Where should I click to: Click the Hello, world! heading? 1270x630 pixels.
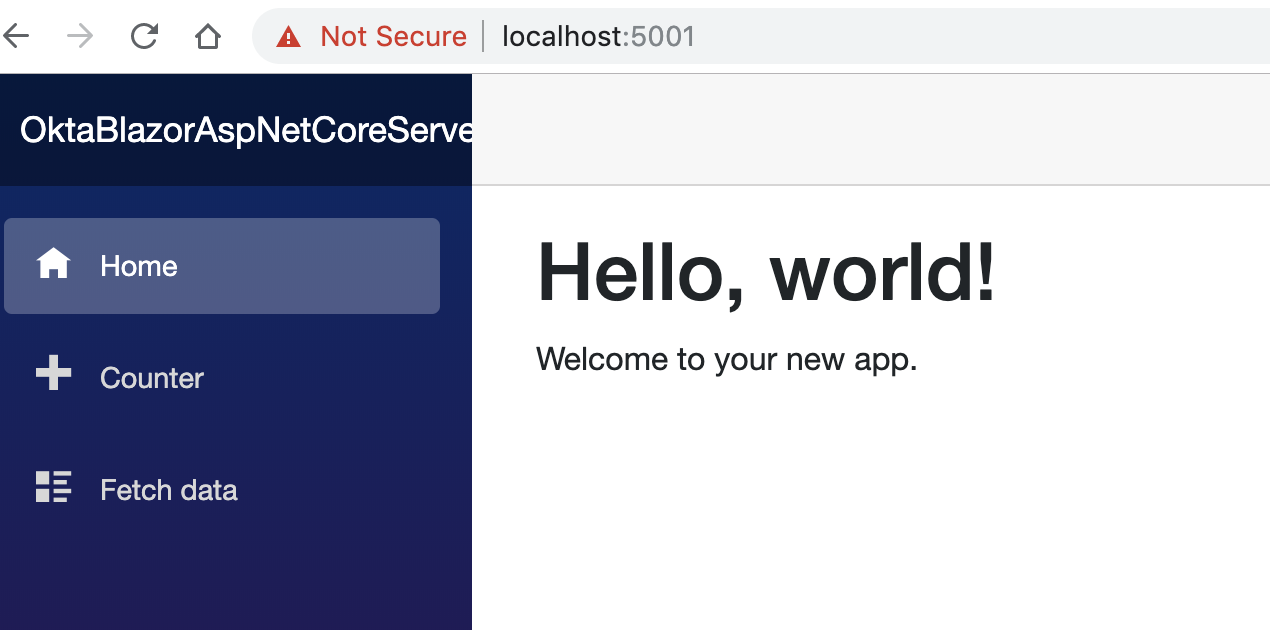pos(766,273)
